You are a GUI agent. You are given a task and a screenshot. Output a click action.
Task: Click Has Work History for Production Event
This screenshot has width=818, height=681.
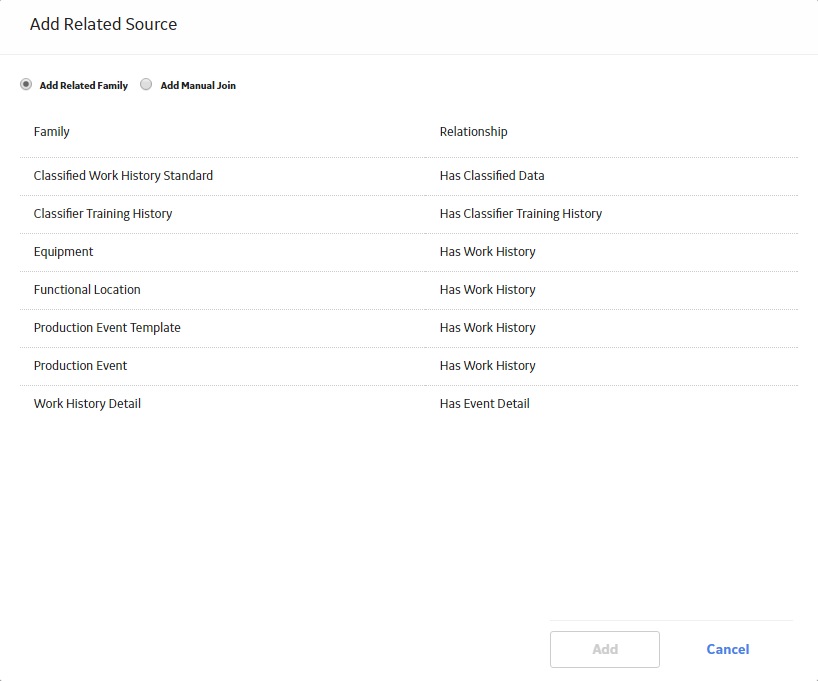(487, 366)
